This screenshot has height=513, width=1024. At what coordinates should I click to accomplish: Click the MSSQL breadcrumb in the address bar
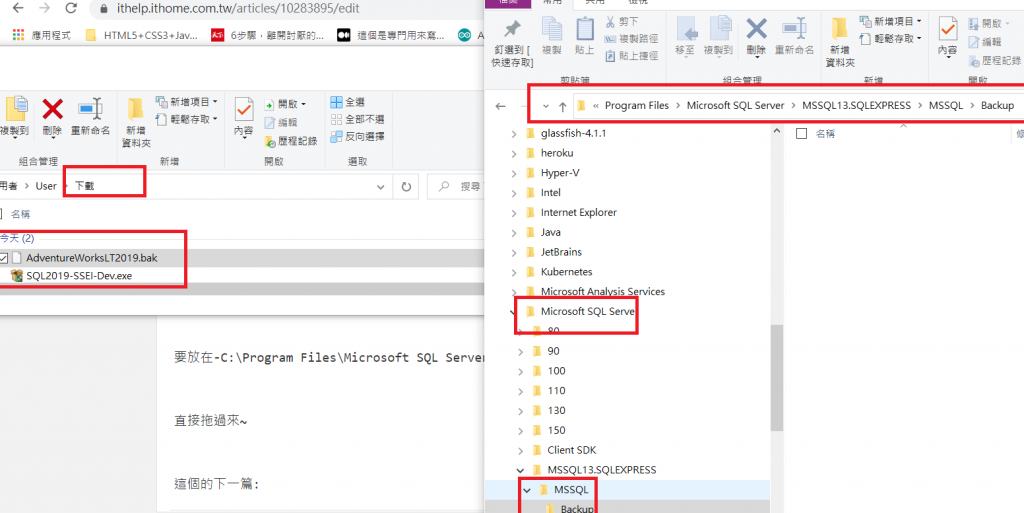point(946,105)
